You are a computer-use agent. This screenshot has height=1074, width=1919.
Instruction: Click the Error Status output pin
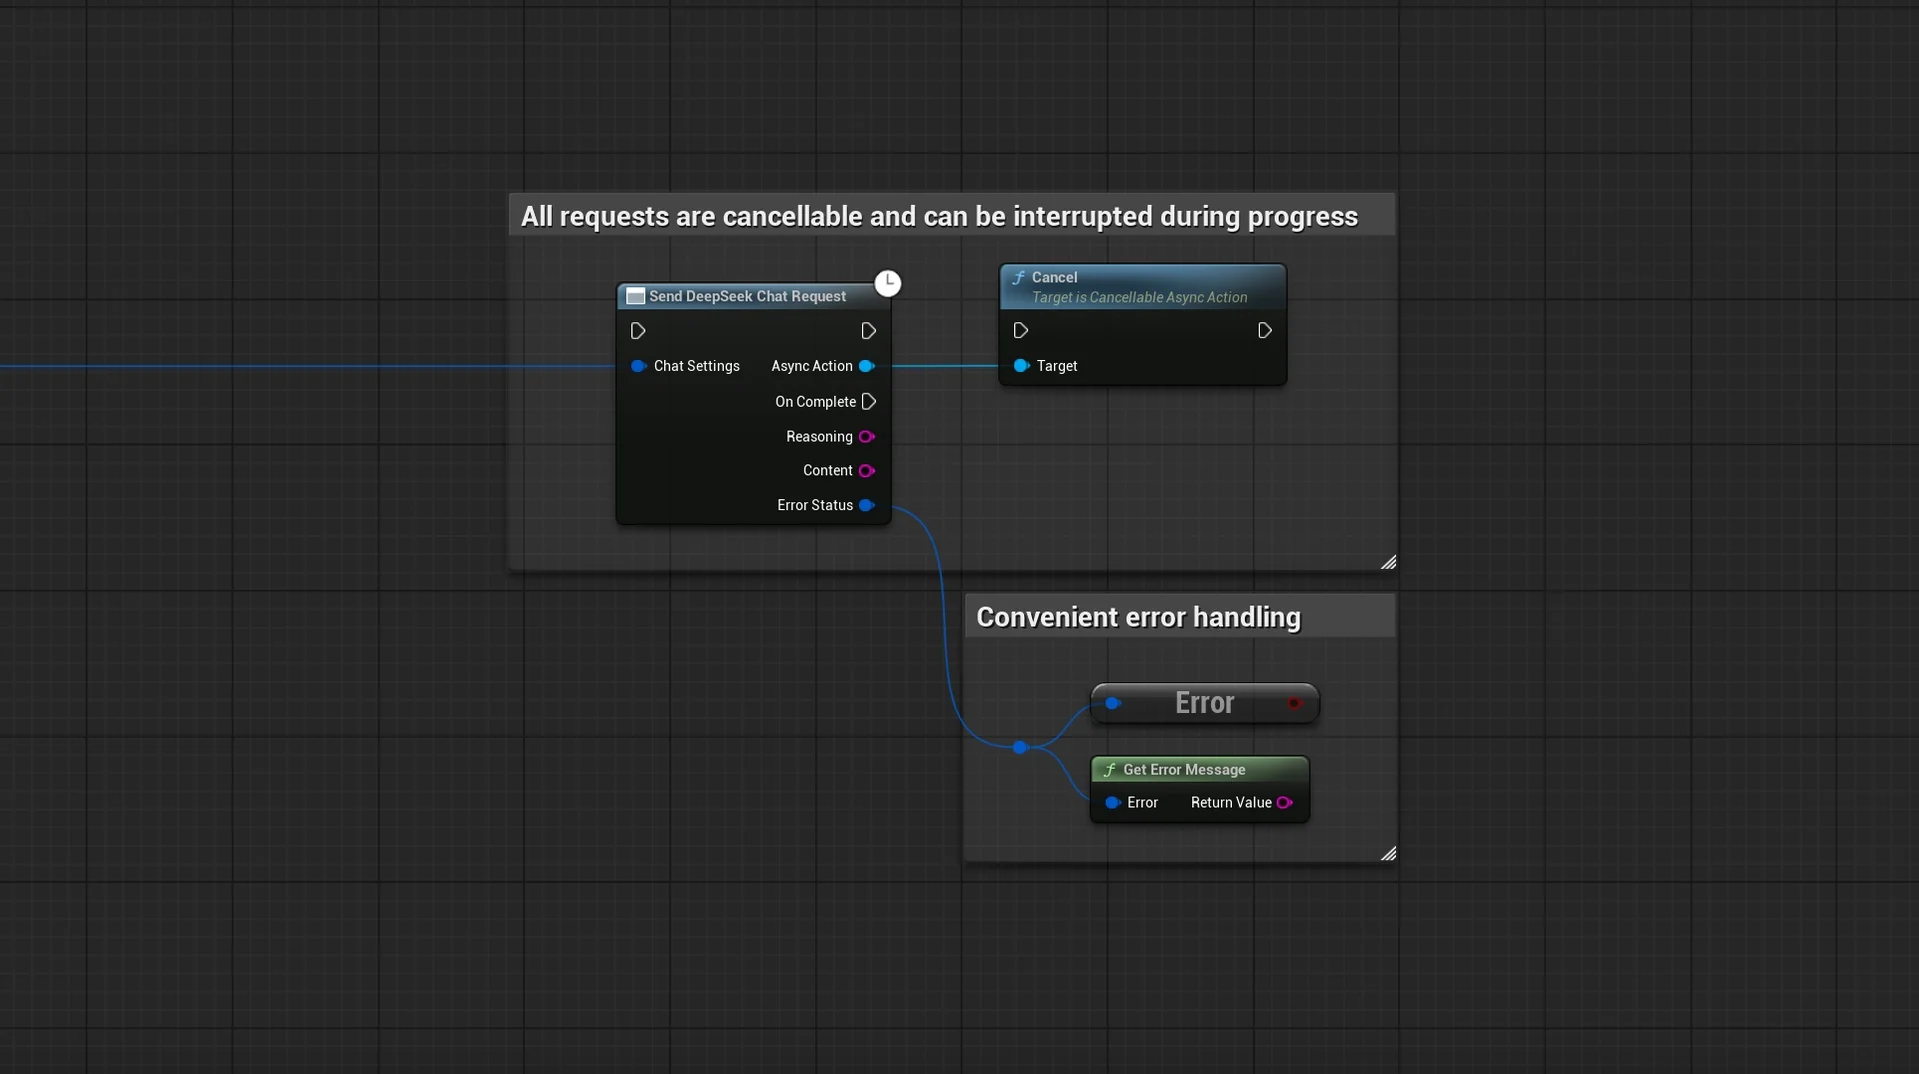(866, 506)
